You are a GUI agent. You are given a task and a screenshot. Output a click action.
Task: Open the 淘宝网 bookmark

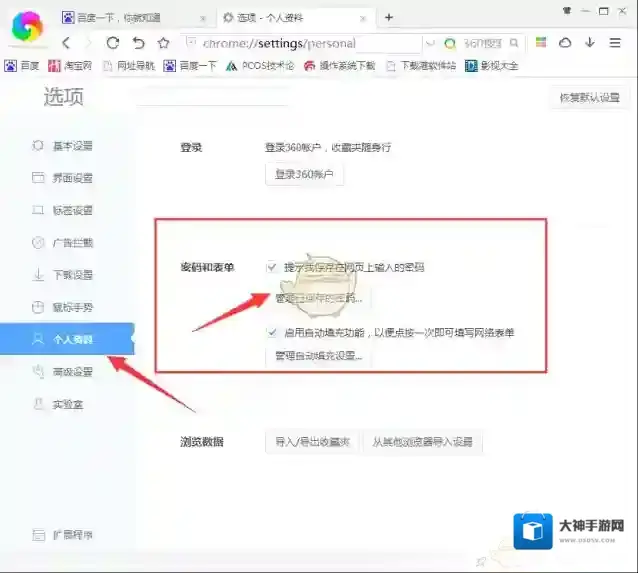coord(70,66)
